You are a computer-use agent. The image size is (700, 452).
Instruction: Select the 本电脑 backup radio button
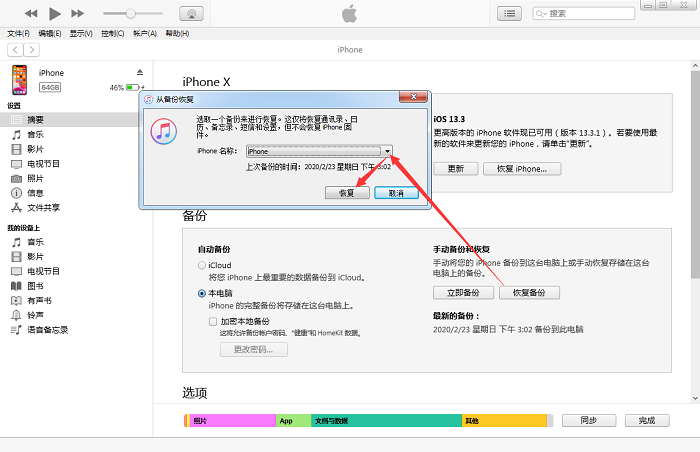[202, 293]
